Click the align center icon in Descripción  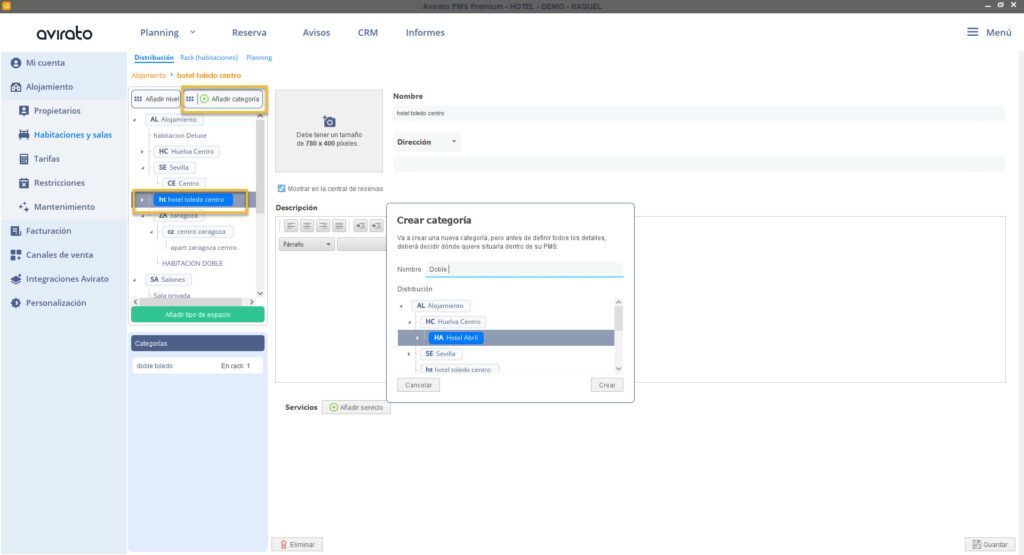pos(306,226)
